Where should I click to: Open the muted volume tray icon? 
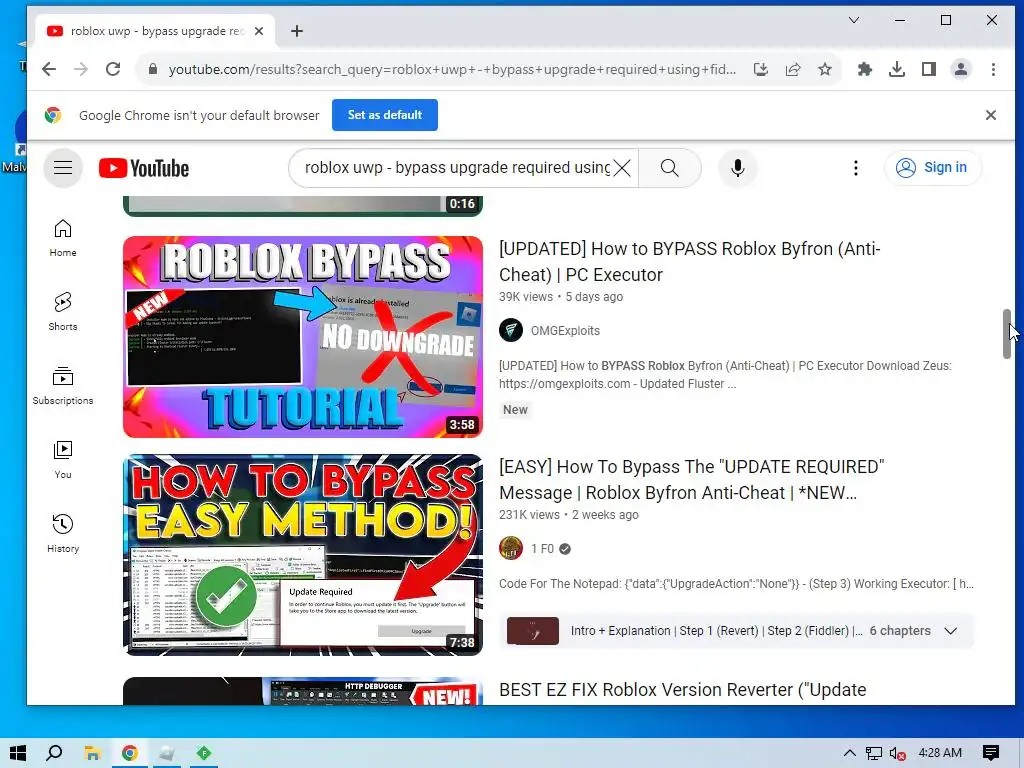tap(897, 753)
